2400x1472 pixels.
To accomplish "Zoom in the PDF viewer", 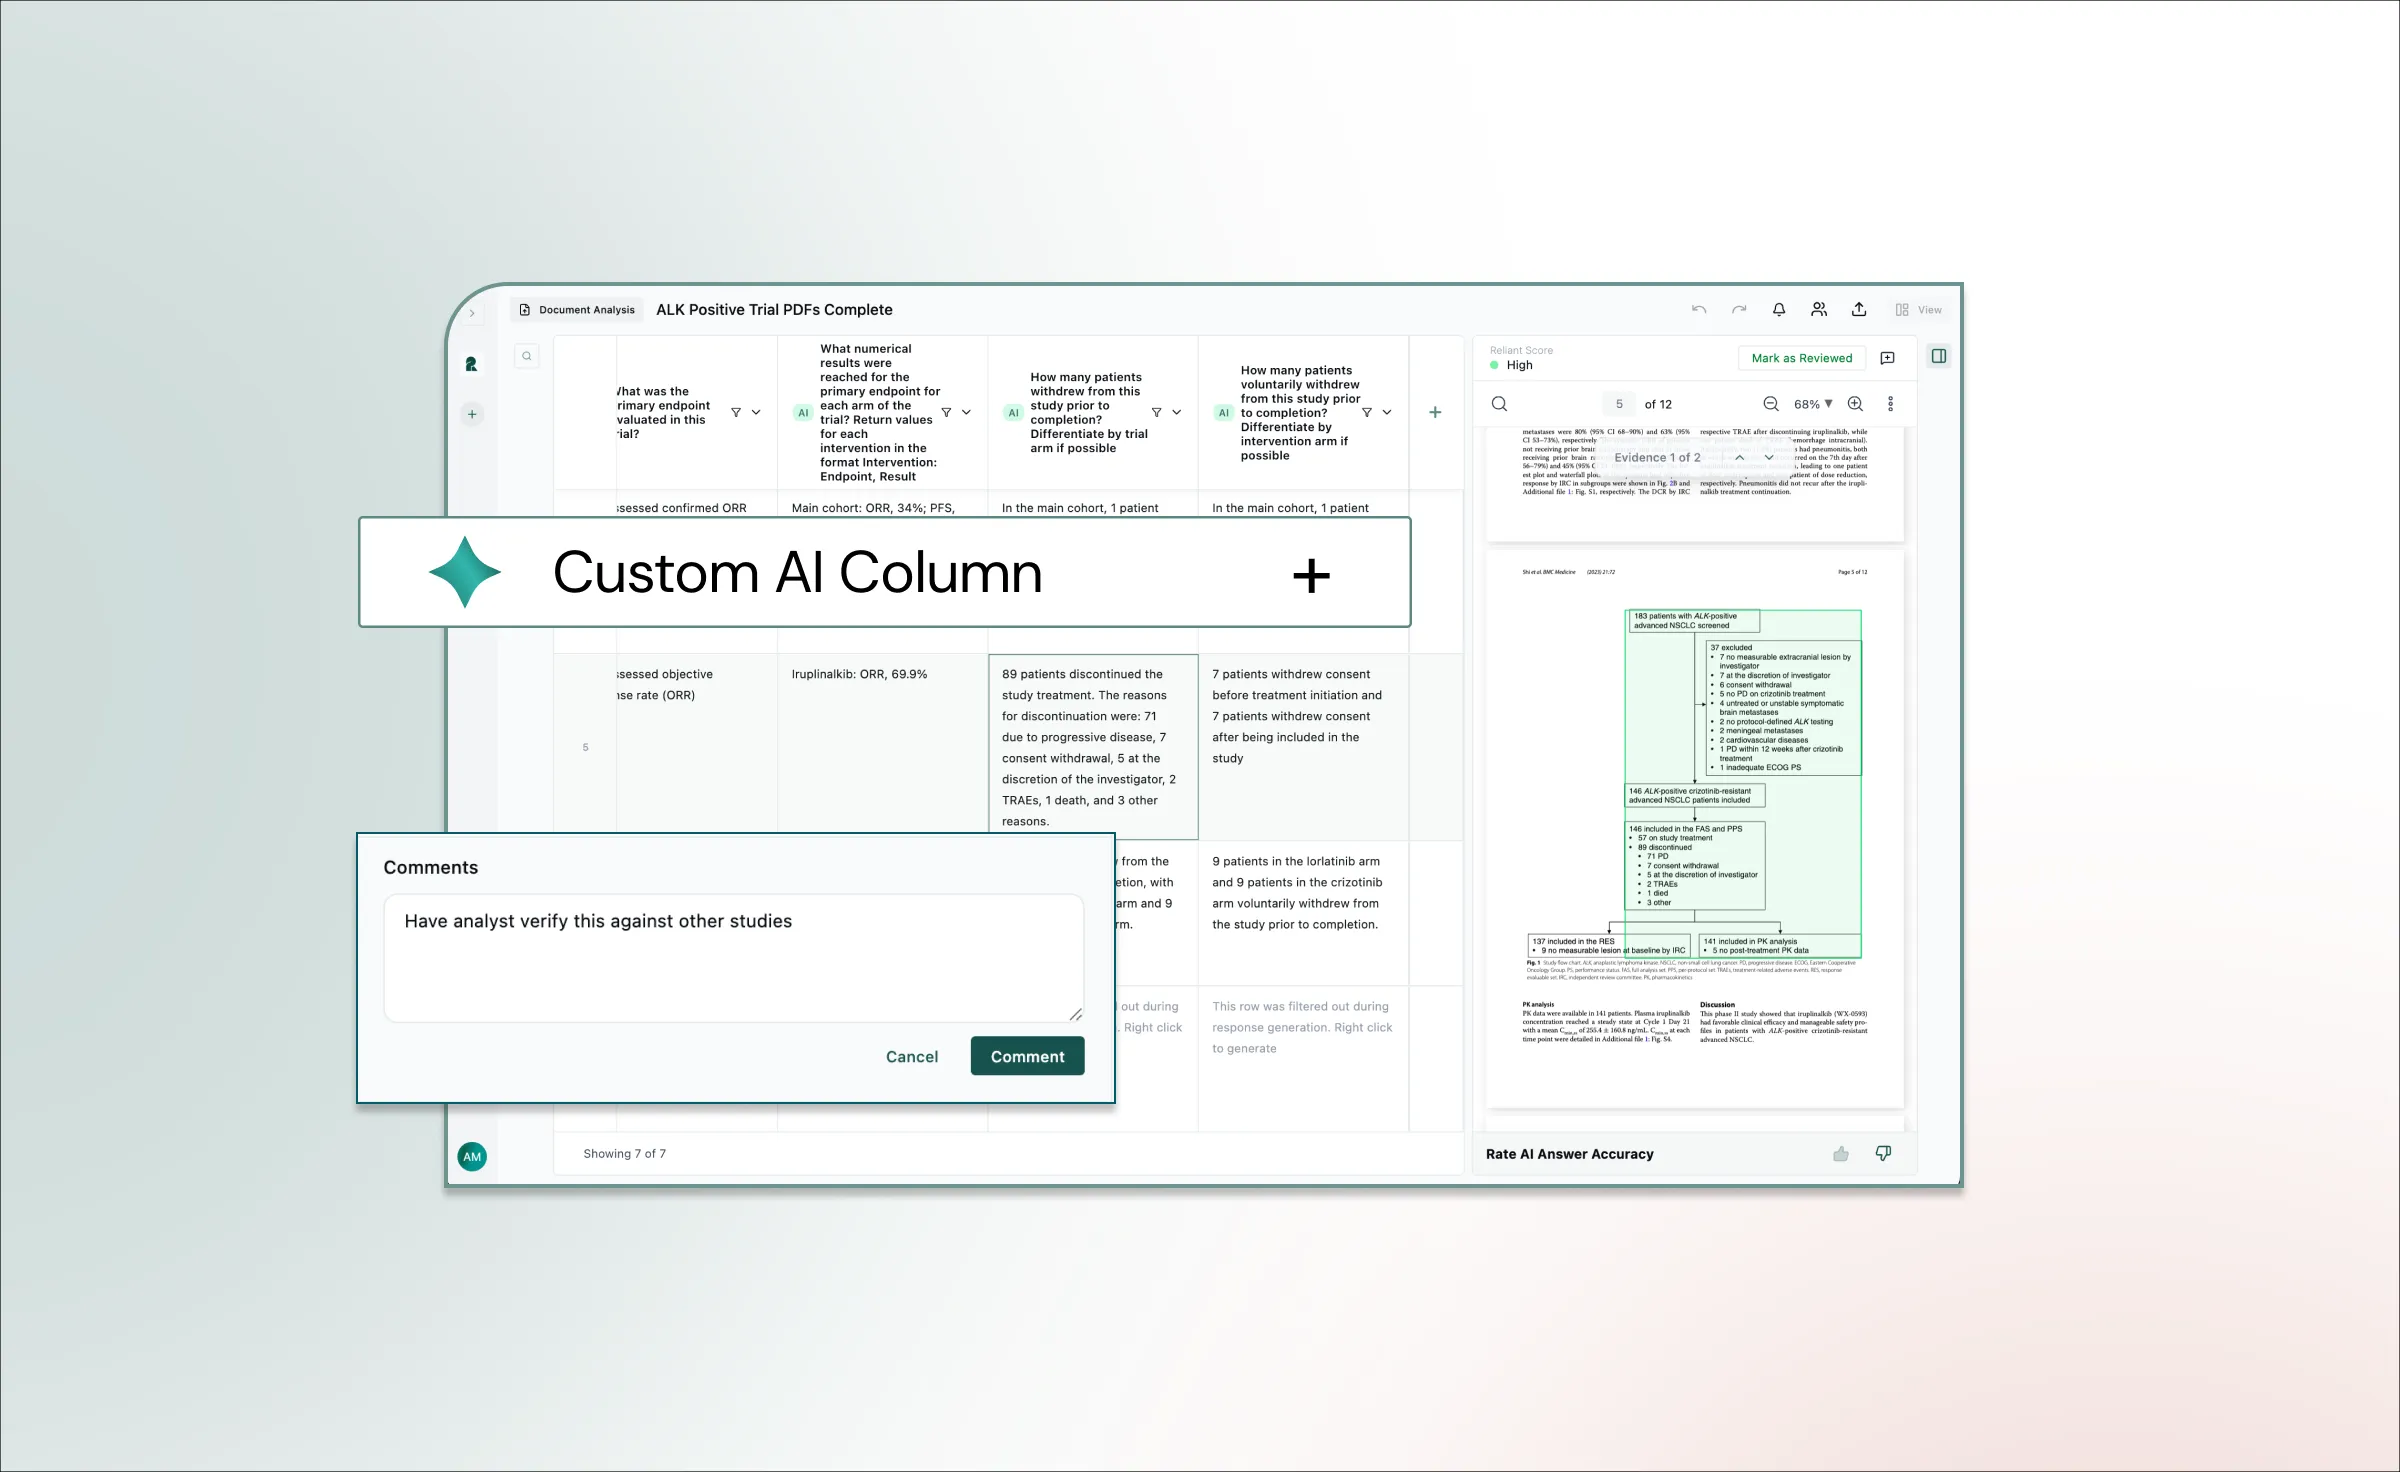I will point(1855,404).
